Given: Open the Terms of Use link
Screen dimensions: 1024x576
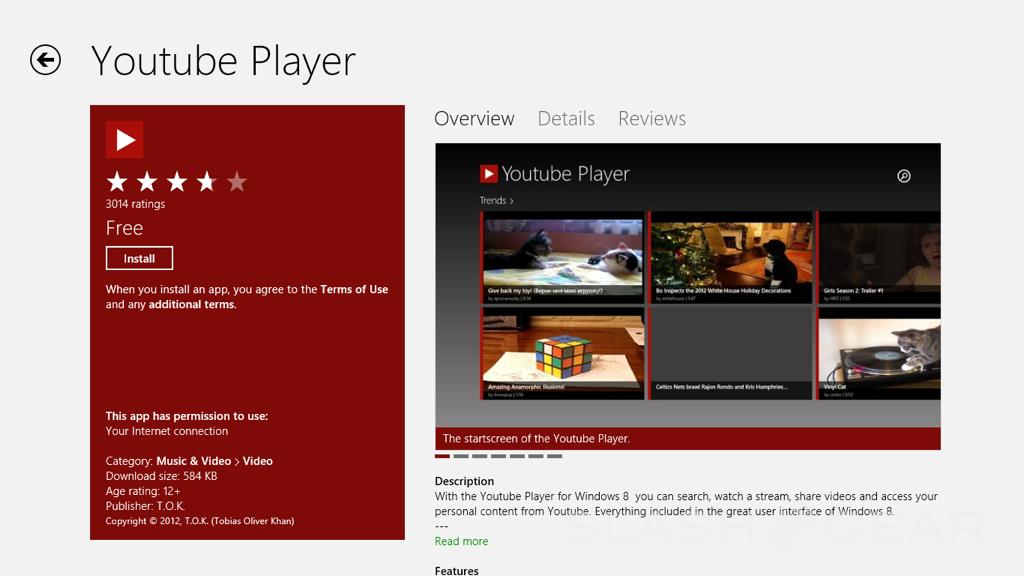Looking at the screenshot, I should pyautogui.click(x=354, y=289).
